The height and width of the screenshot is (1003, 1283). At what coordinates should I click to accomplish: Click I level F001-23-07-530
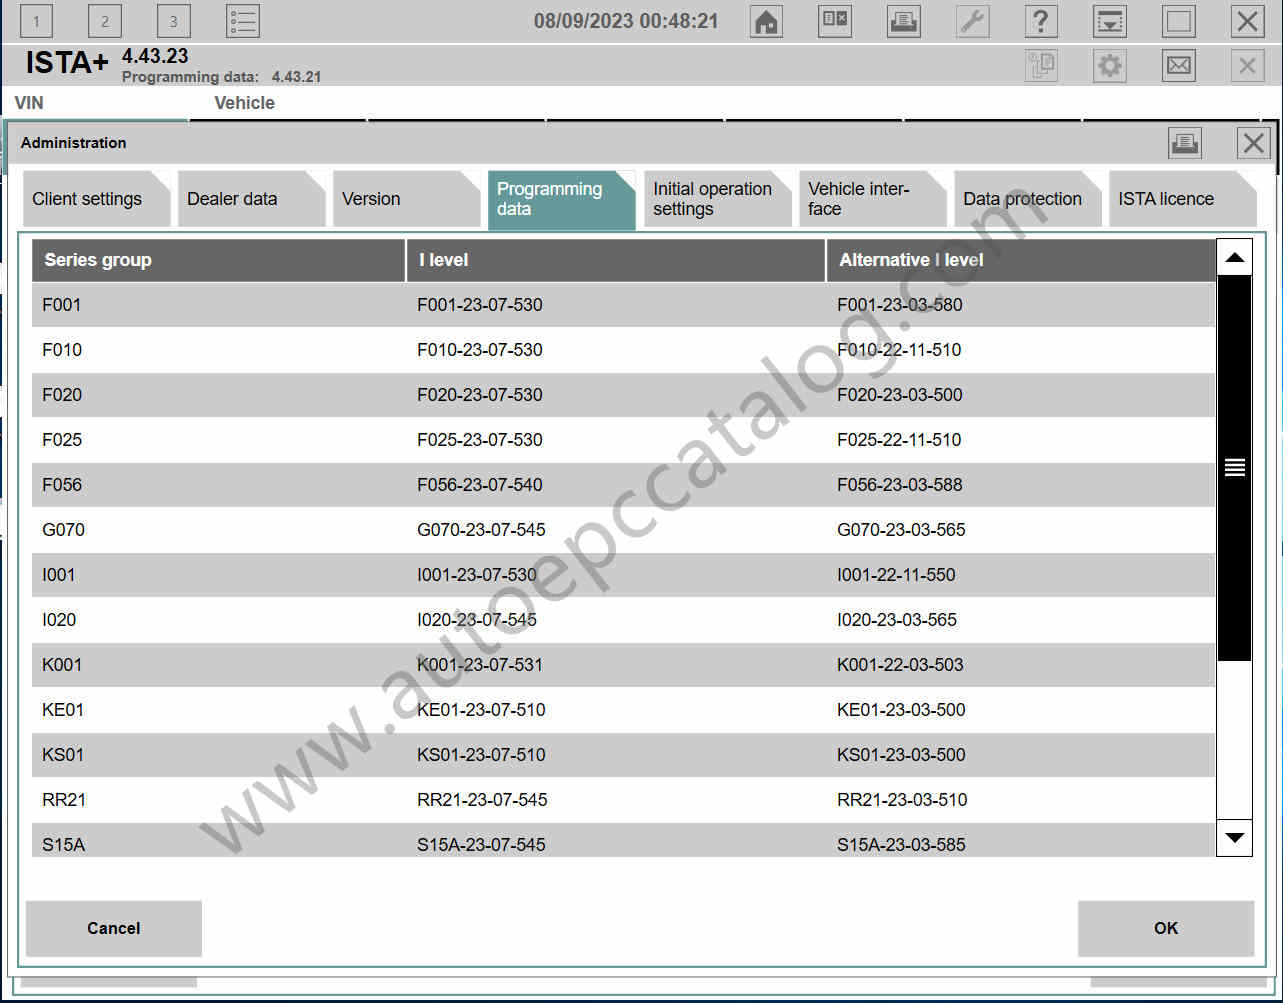click(x=480, y=305)
